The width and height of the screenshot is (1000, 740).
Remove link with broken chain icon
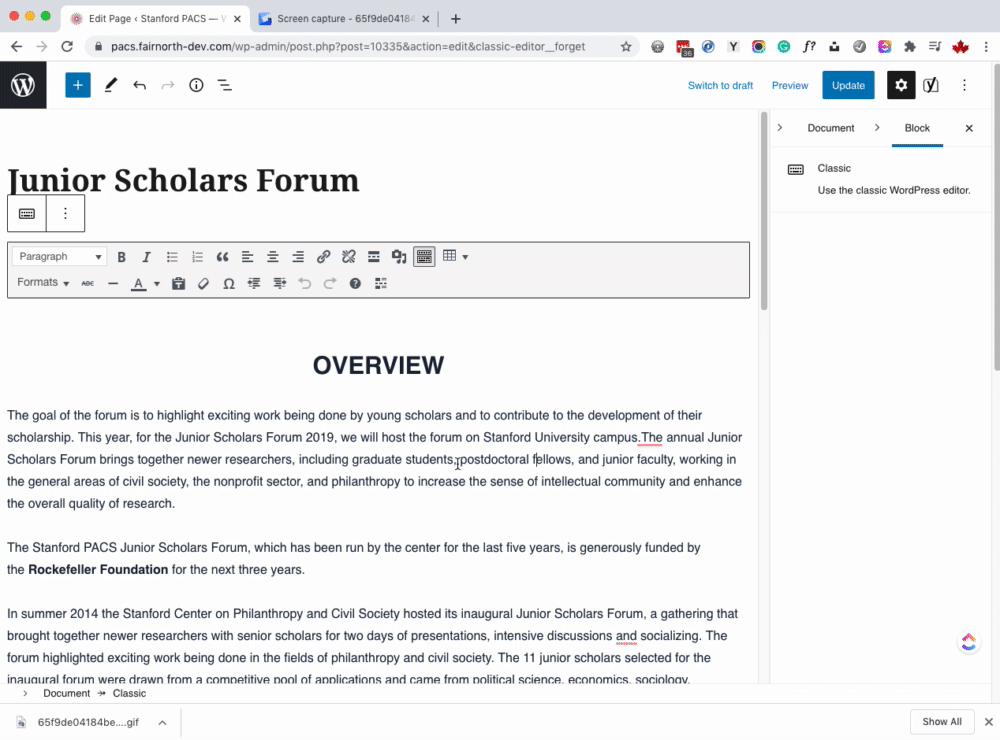click(x=348, y=256)
